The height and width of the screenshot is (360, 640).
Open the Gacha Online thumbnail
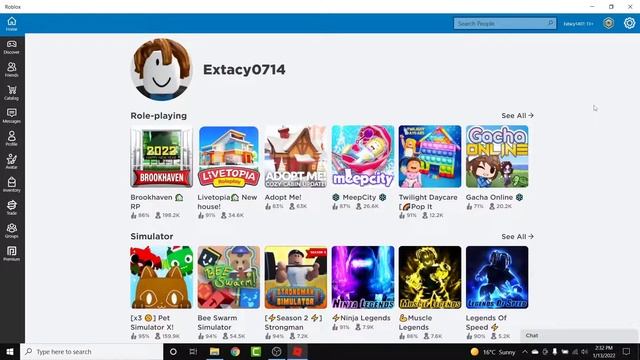tap(497, 157)
